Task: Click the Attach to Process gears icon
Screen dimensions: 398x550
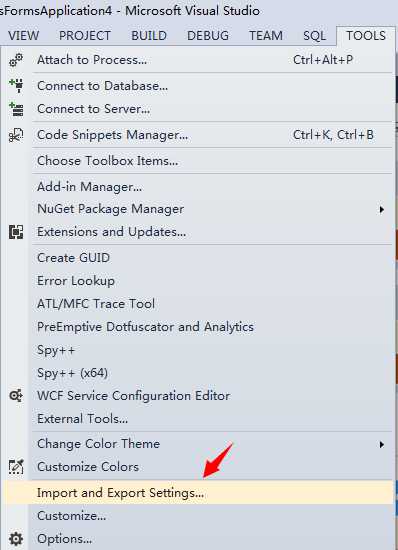Action: [x=16, y=60]
